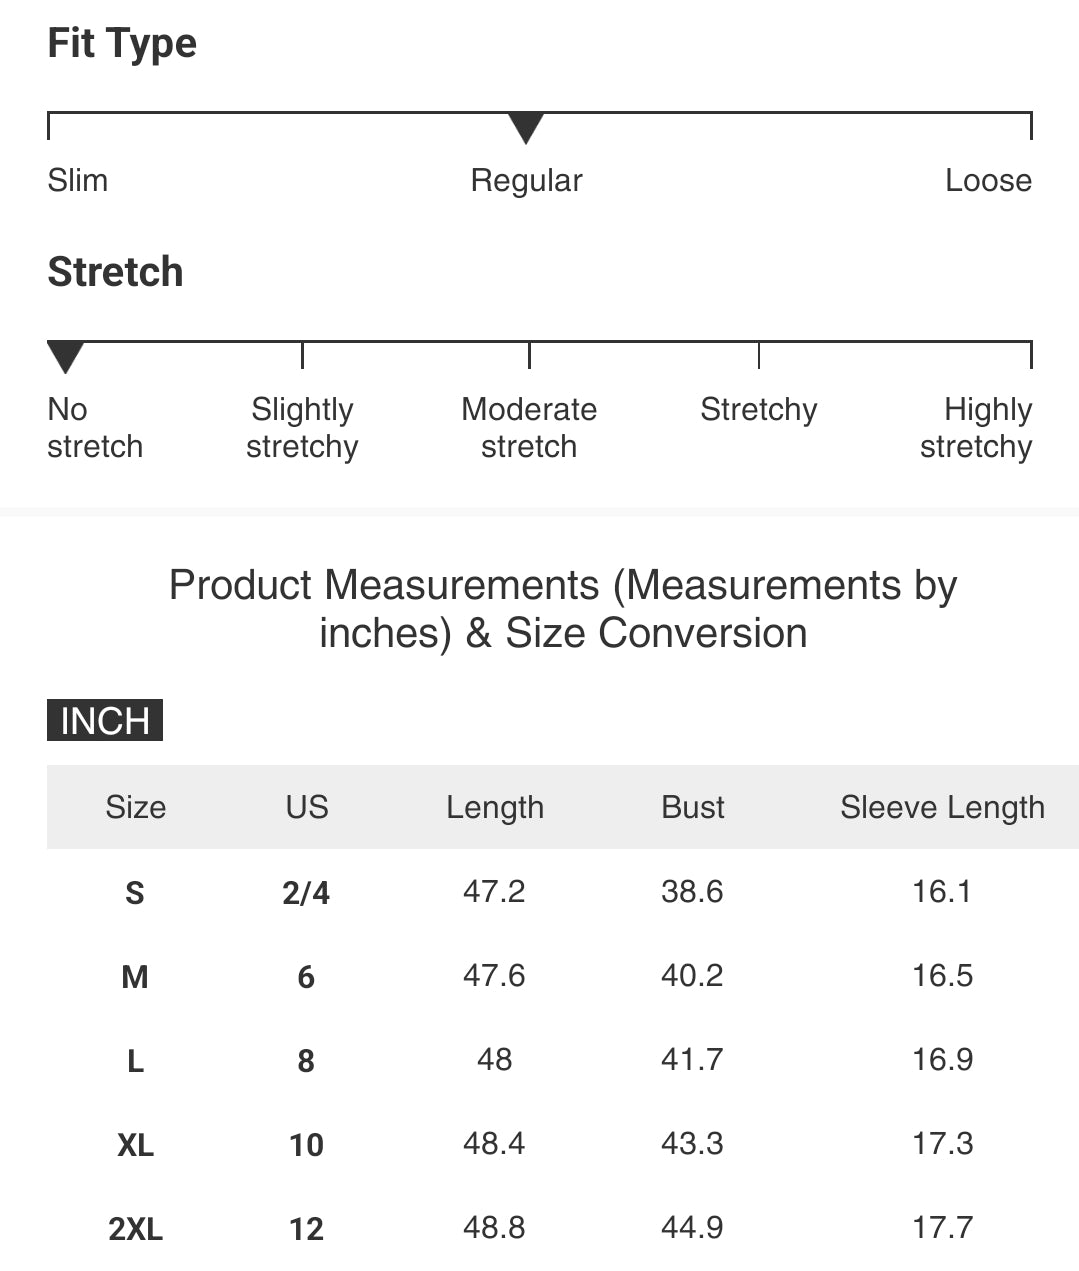Select the INCH unit tab
Viewport: 1079px width, 1271px height.
coord(105,720)
